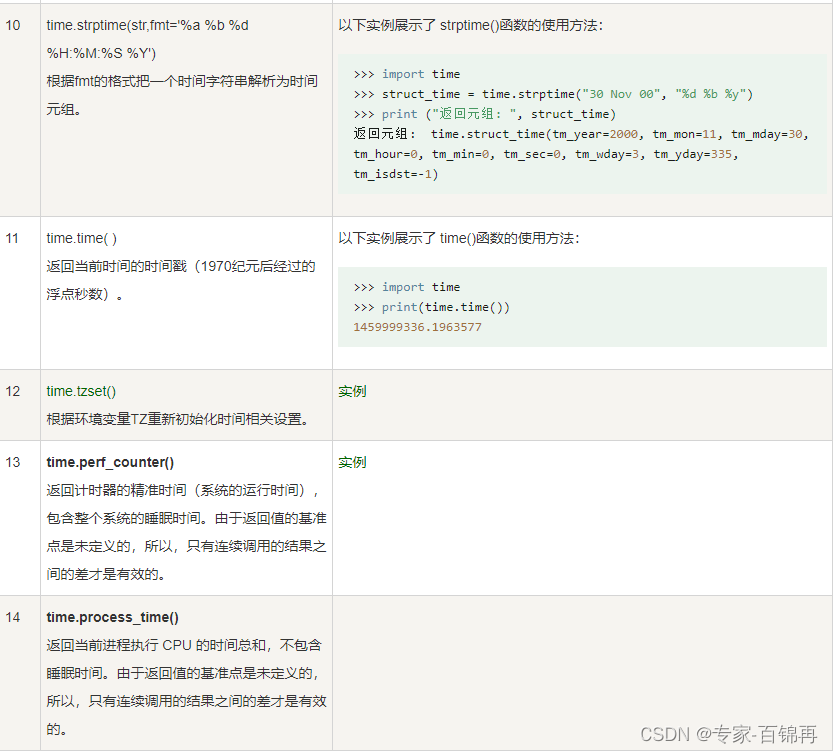Click the 实例 link beside time.perf_counter()
The height and width of the screenshot is (754, 833).
(x=352, y=462)
